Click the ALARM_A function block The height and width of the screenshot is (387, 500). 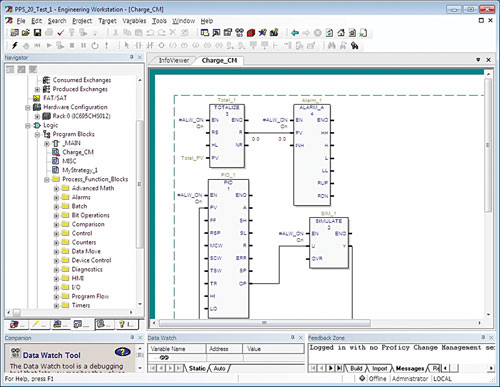(313, 155)
